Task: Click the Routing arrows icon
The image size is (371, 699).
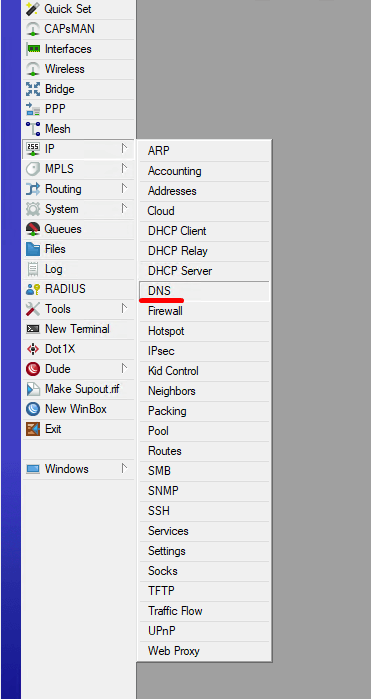Action: [33, 189]
